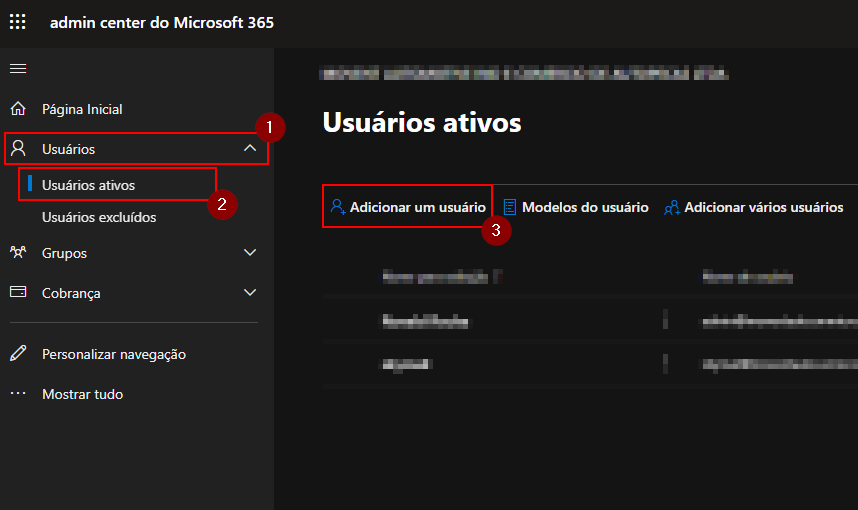
Task: Click the home icon beside Página Inicial
Action: pyautogui.click(x=18, y=109)
